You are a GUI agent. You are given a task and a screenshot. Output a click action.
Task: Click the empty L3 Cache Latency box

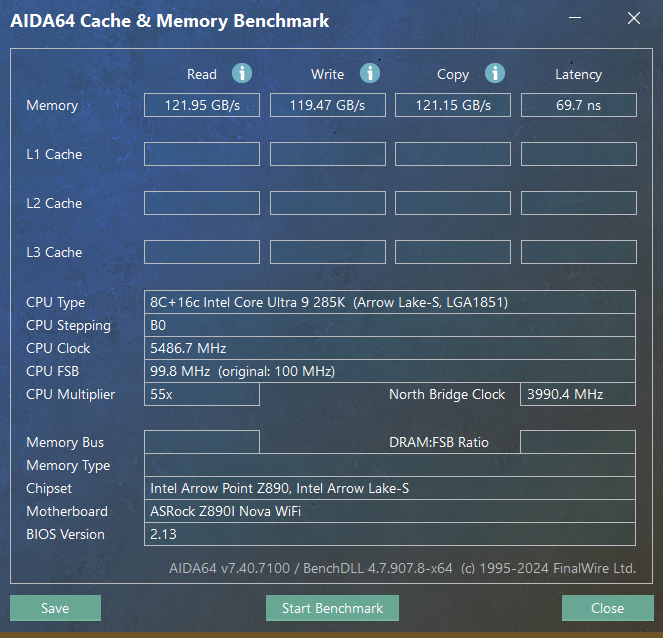(x=578, y=252)
